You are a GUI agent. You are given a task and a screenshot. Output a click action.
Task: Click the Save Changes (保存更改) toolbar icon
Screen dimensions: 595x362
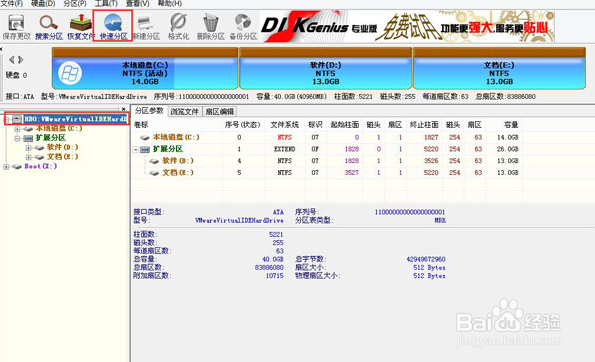(16, 27)
